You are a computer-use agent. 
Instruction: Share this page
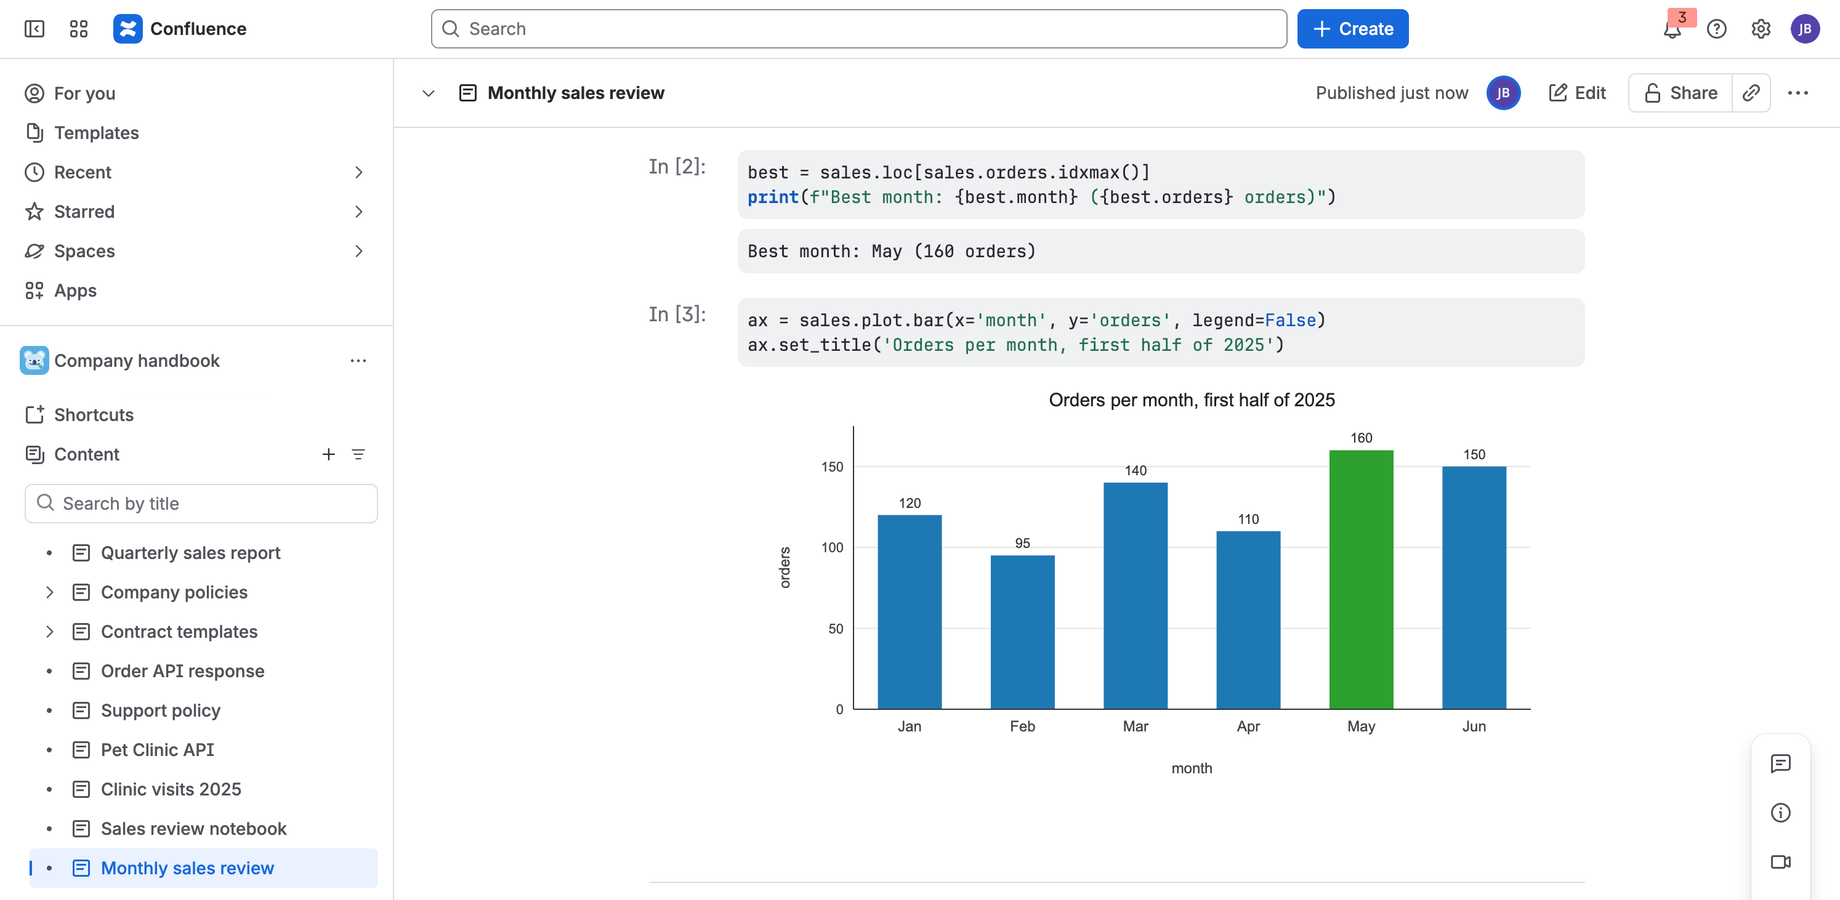click(1680, 93)
